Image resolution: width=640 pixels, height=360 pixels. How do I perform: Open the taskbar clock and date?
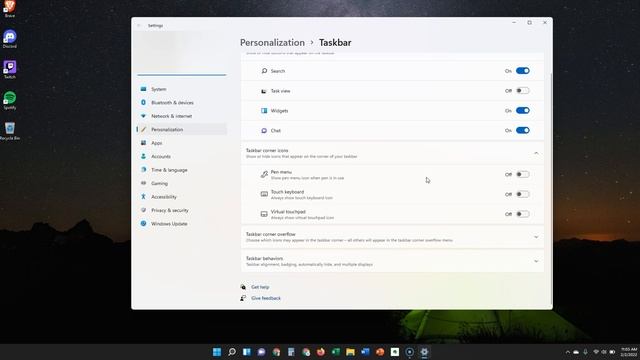(629, 352)
